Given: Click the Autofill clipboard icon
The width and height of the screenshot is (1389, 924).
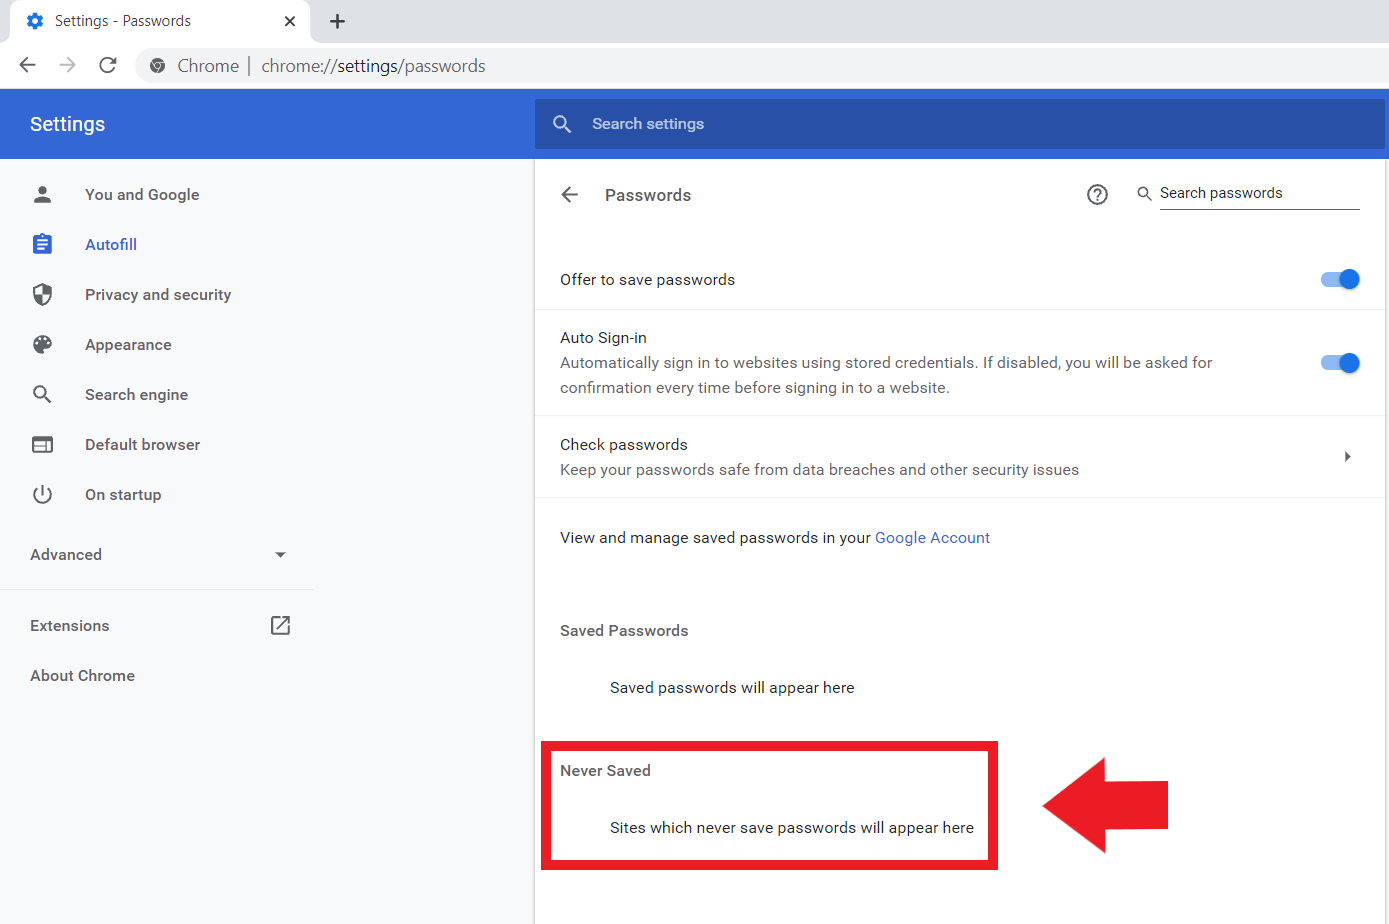Looking at the screenshot, I should click(42, 244).
